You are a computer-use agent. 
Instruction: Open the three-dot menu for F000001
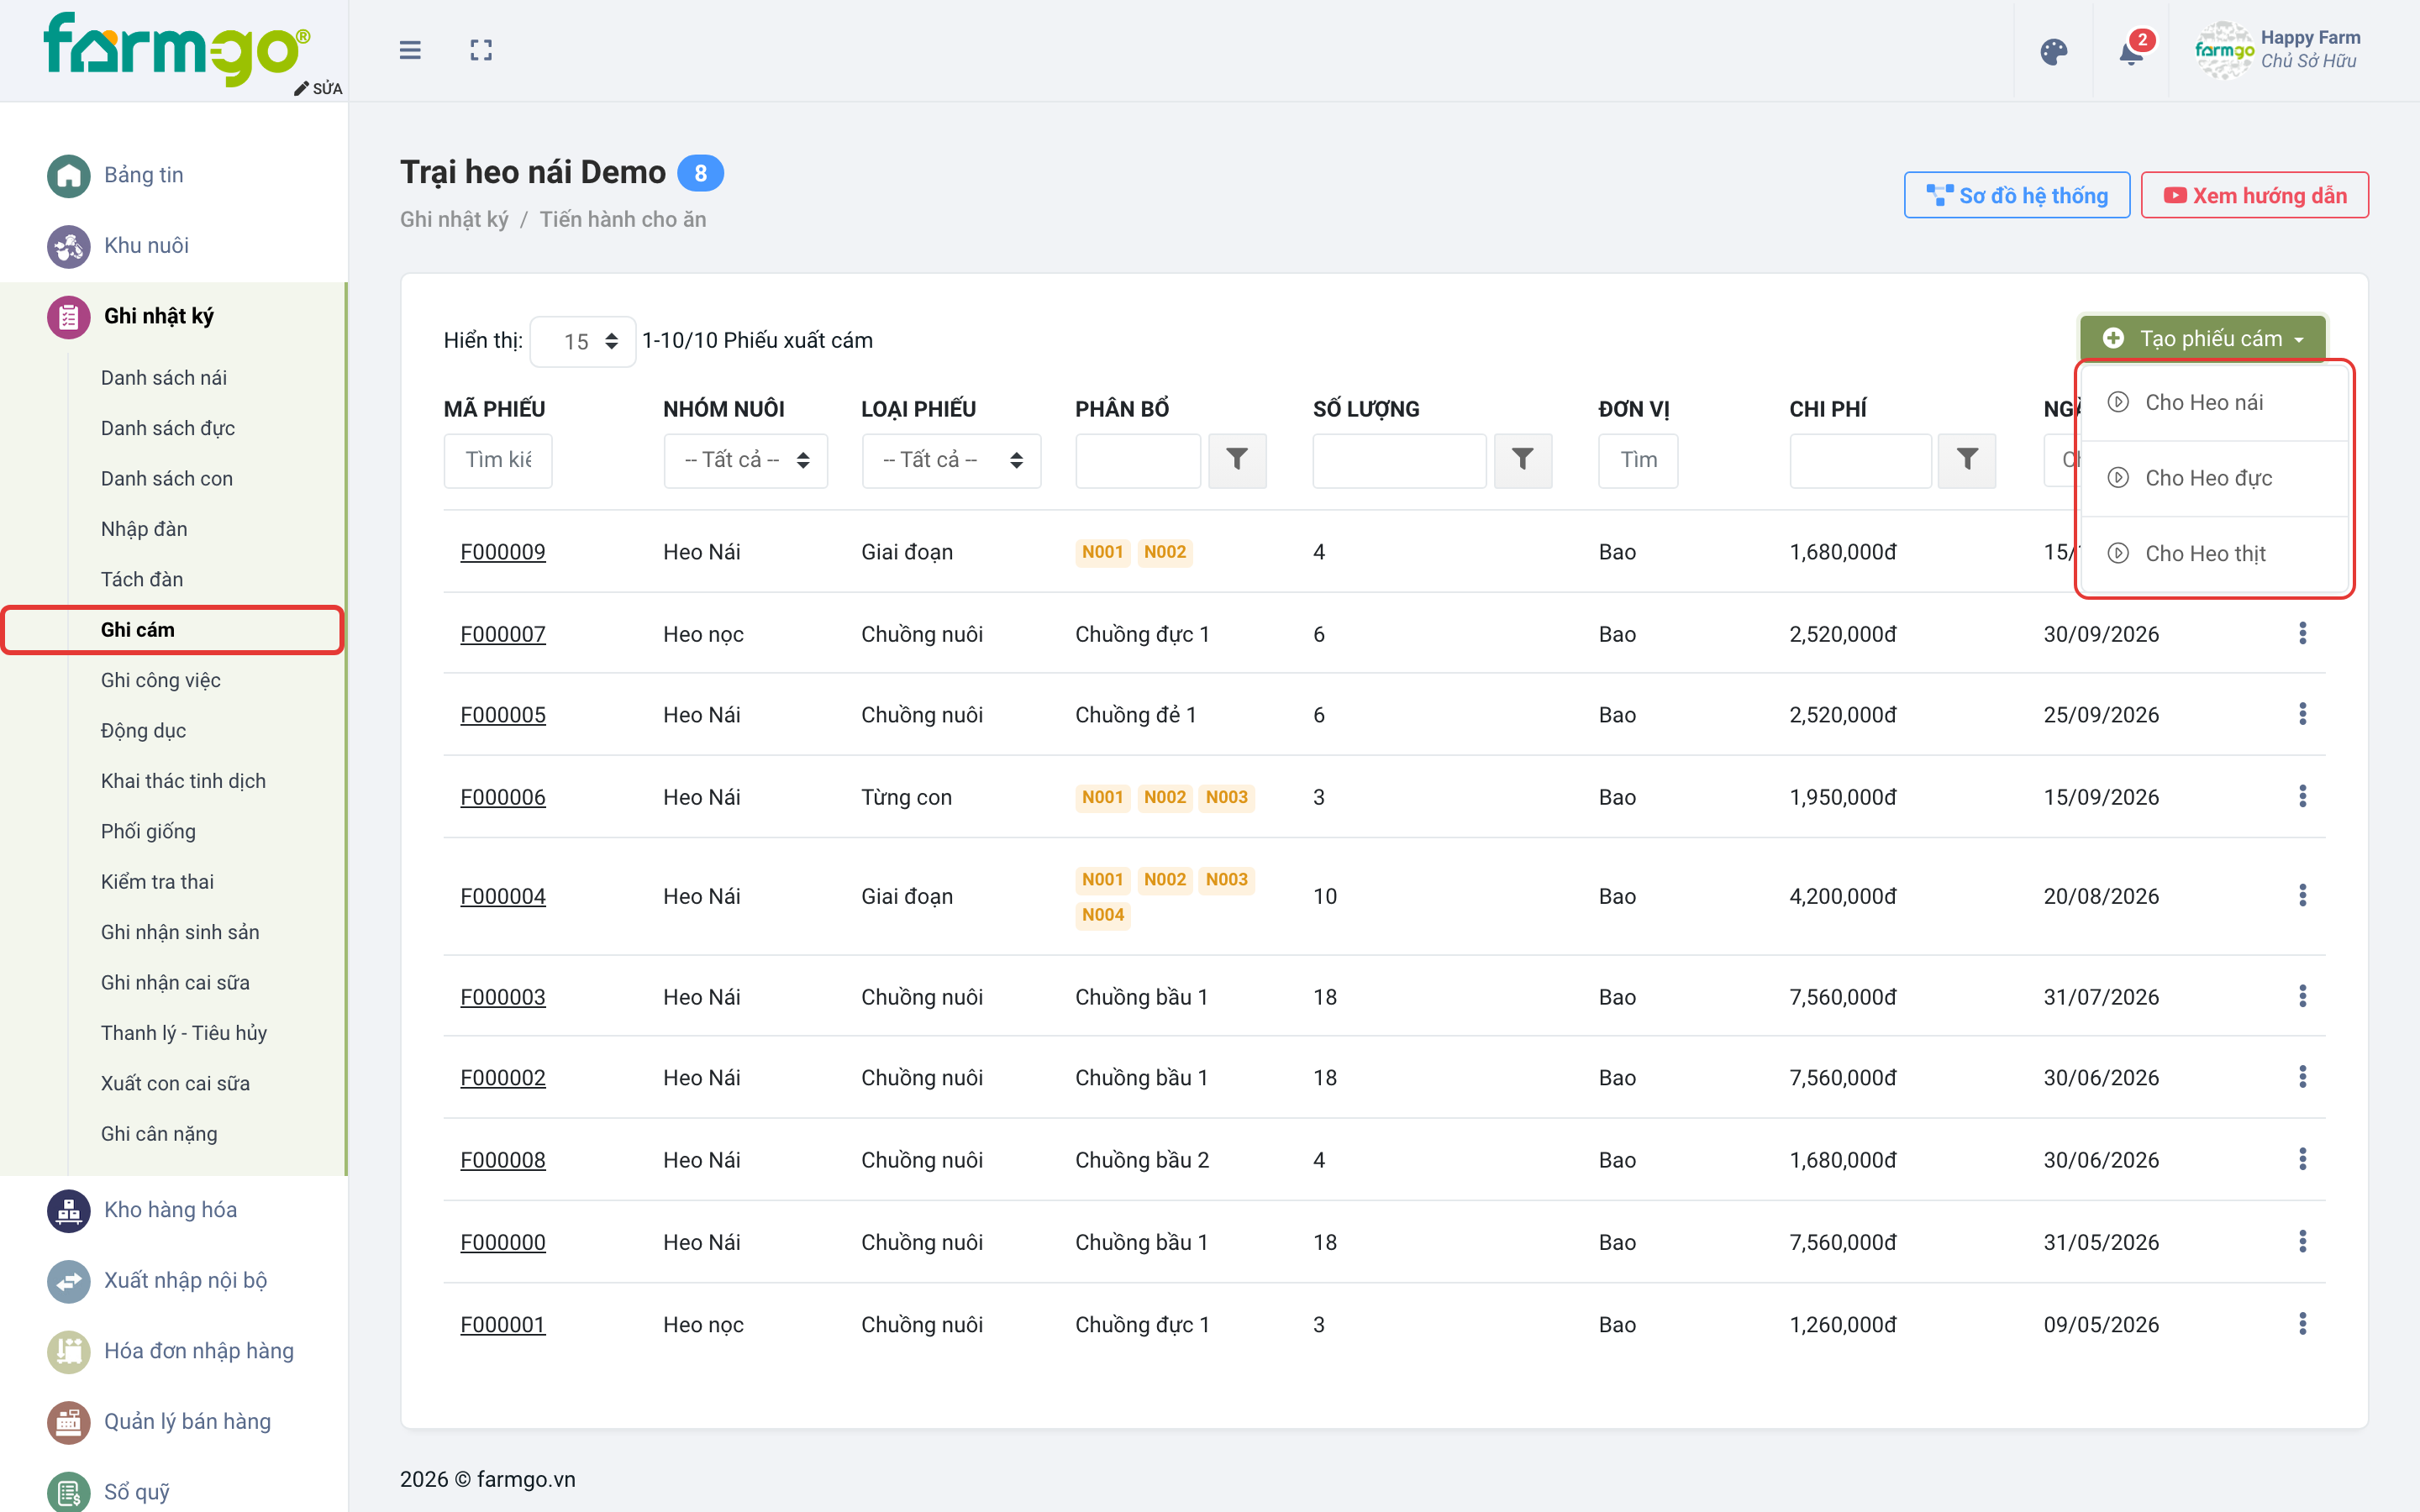point(2302,1324)
